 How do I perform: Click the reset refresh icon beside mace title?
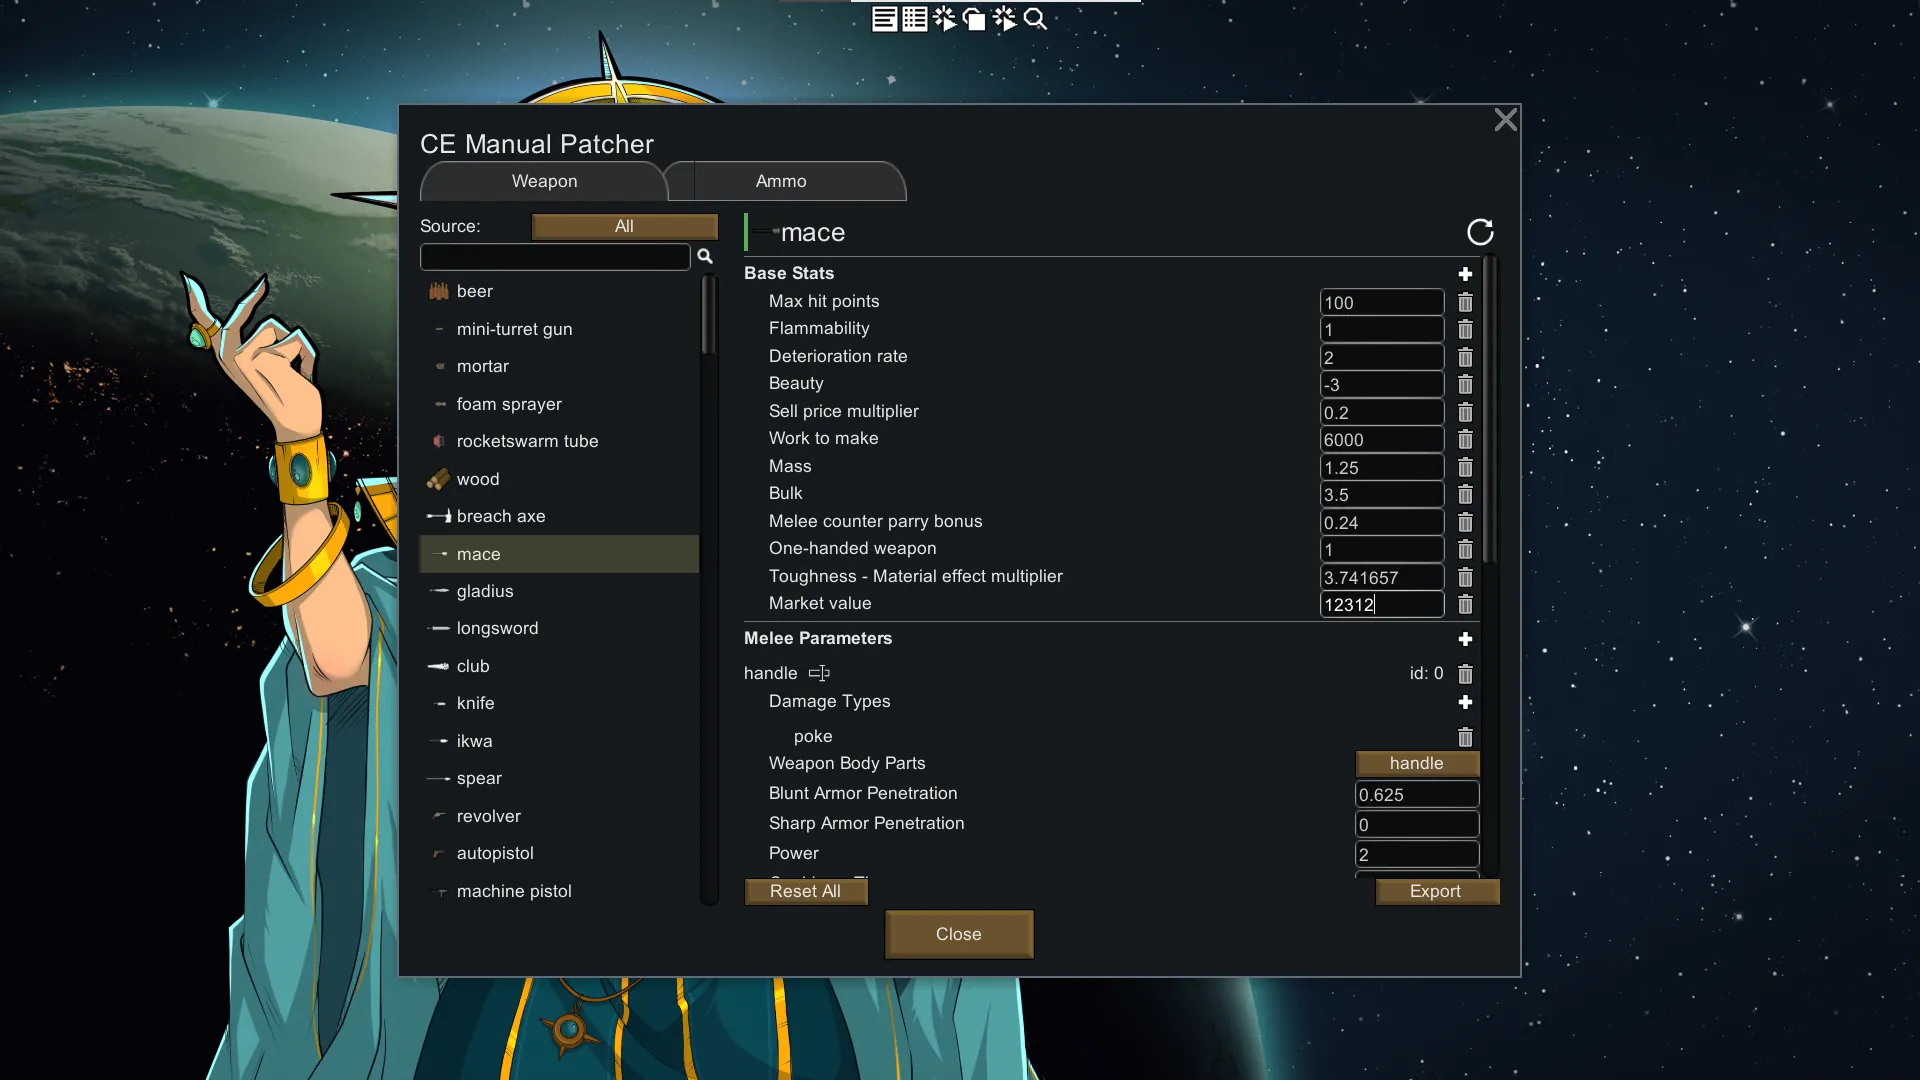click(1480, 232)
